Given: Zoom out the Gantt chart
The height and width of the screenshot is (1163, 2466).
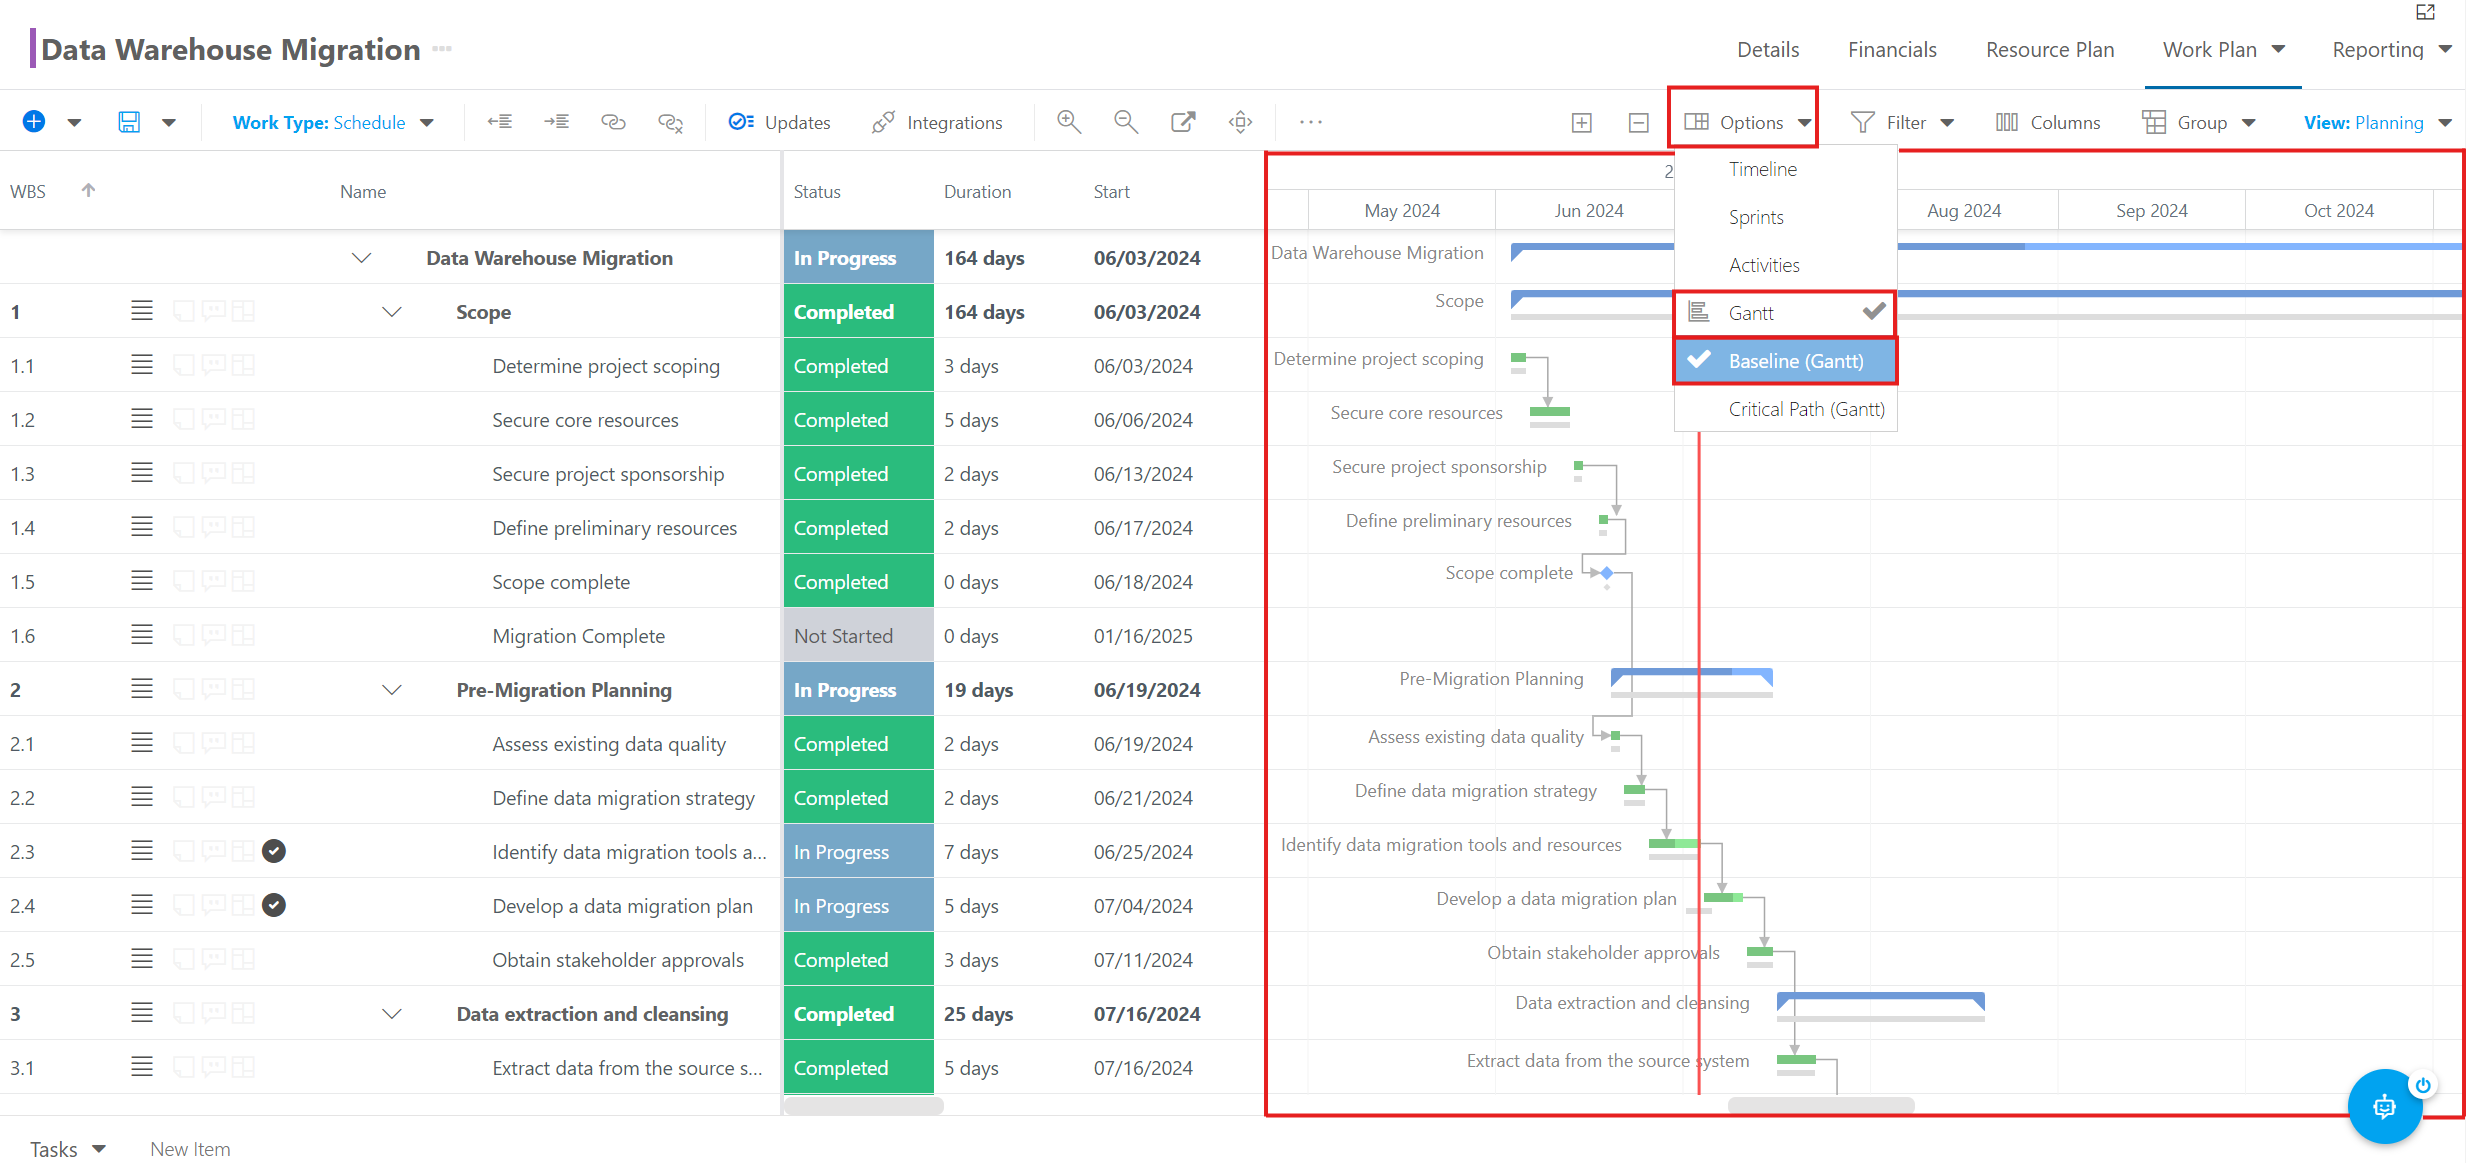Looking at the screenshot, I should click(1126, 122).
